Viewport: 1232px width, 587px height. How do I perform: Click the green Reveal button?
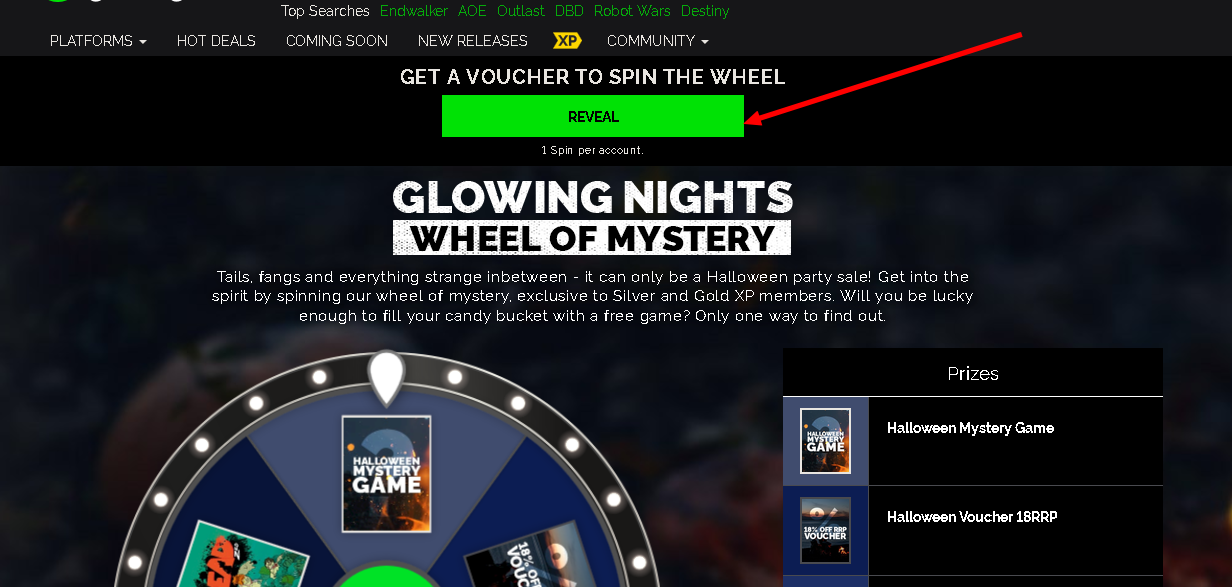[593, 116]
